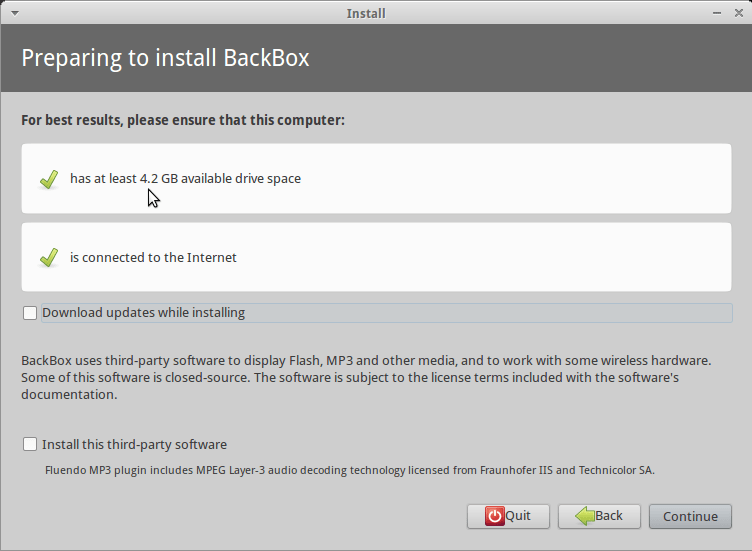Click the "For best results" instruction line

point(183,120)
